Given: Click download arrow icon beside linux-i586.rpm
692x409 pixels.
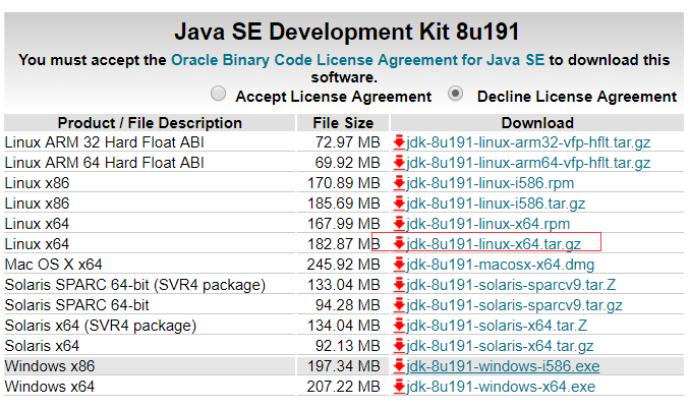Looking at the screenshot, I should point(399,183).
